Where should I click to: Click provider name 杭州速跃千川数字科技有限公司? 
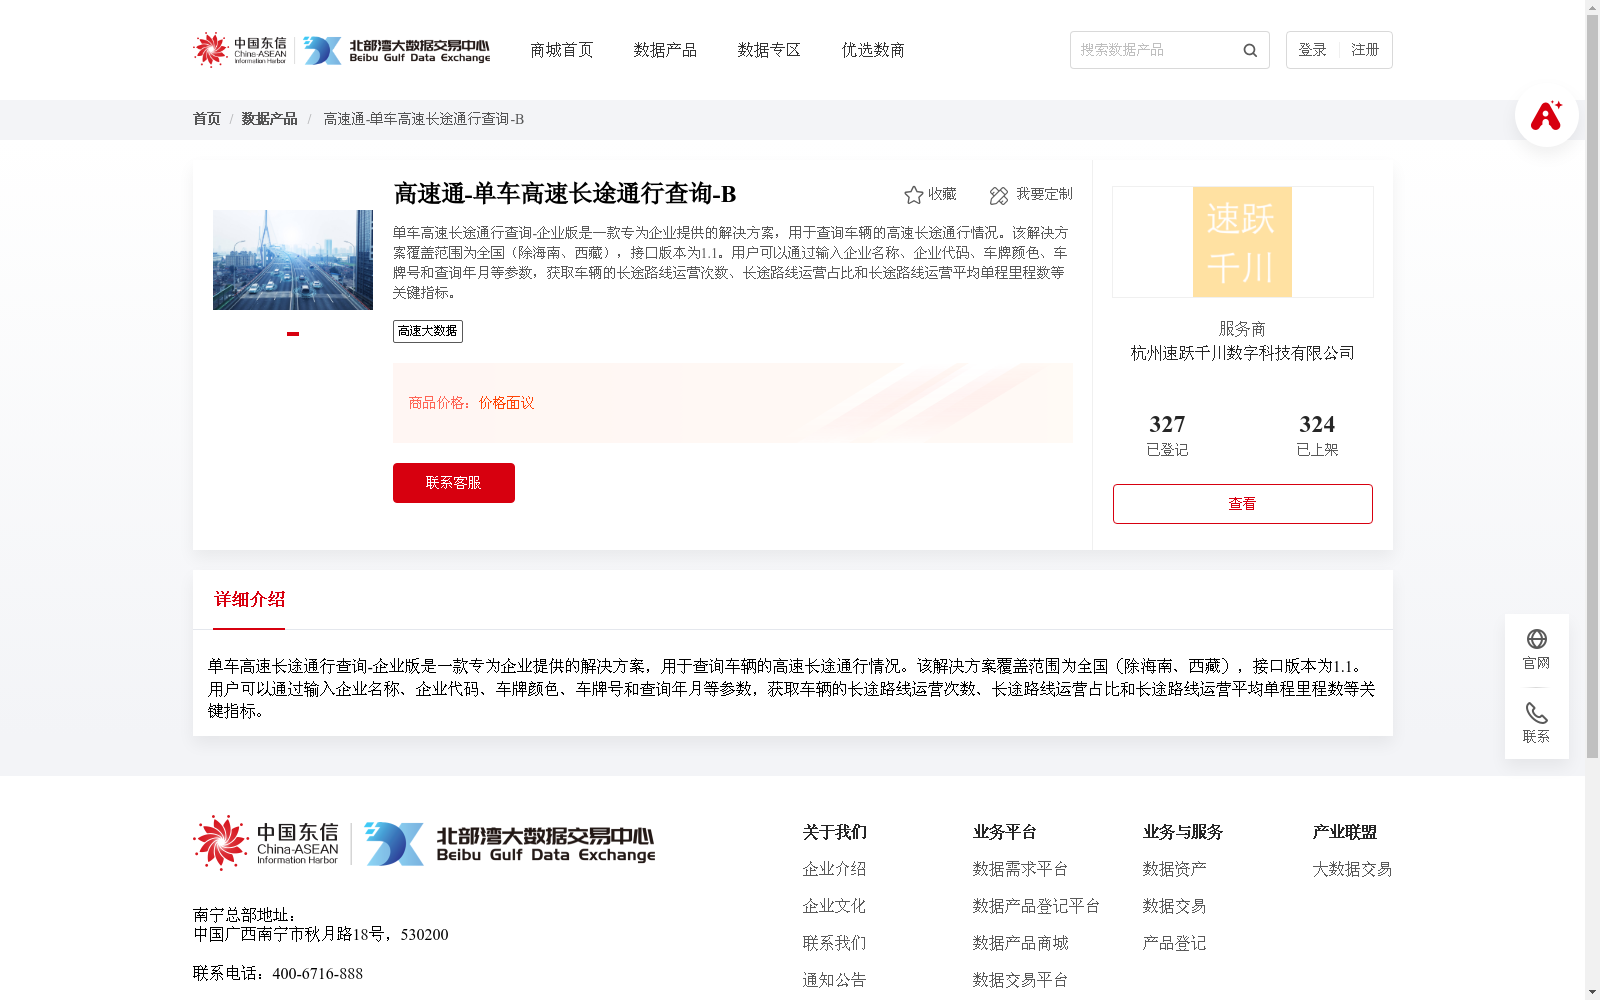click(1243, 353)
